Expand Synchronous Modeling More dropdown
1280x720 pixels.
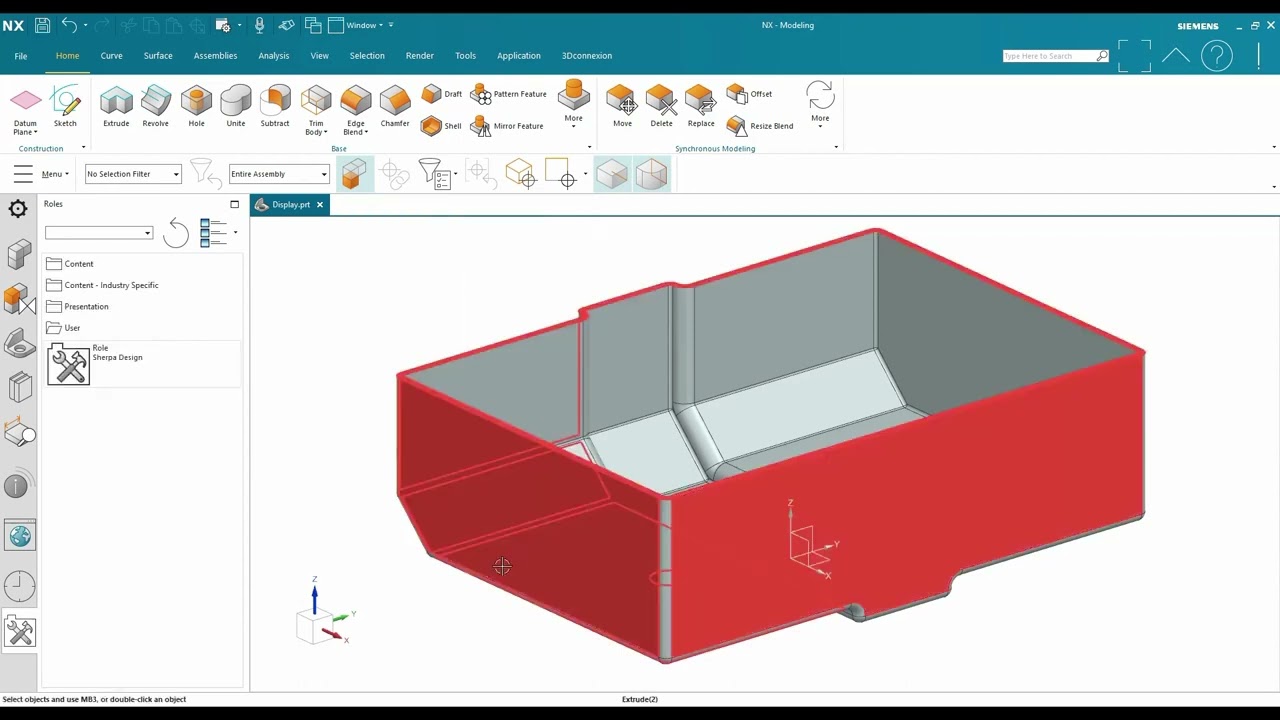[820, 104]
